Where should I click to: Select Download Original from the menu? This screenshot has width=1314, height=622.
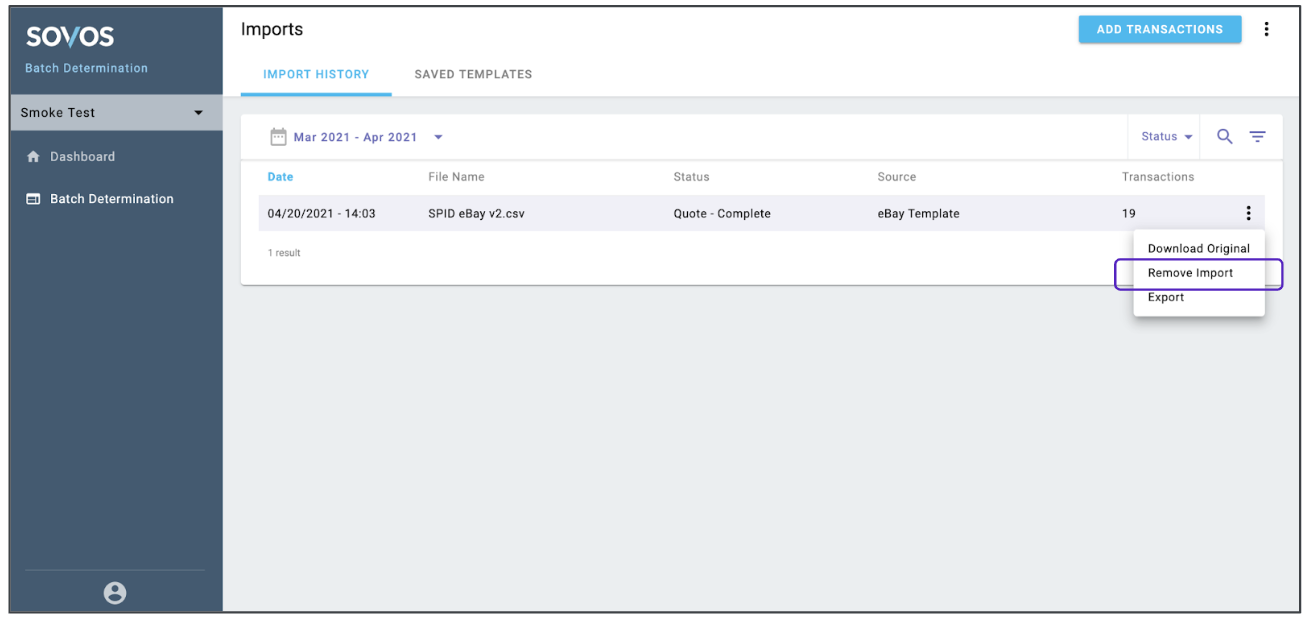pos(1198,249)
